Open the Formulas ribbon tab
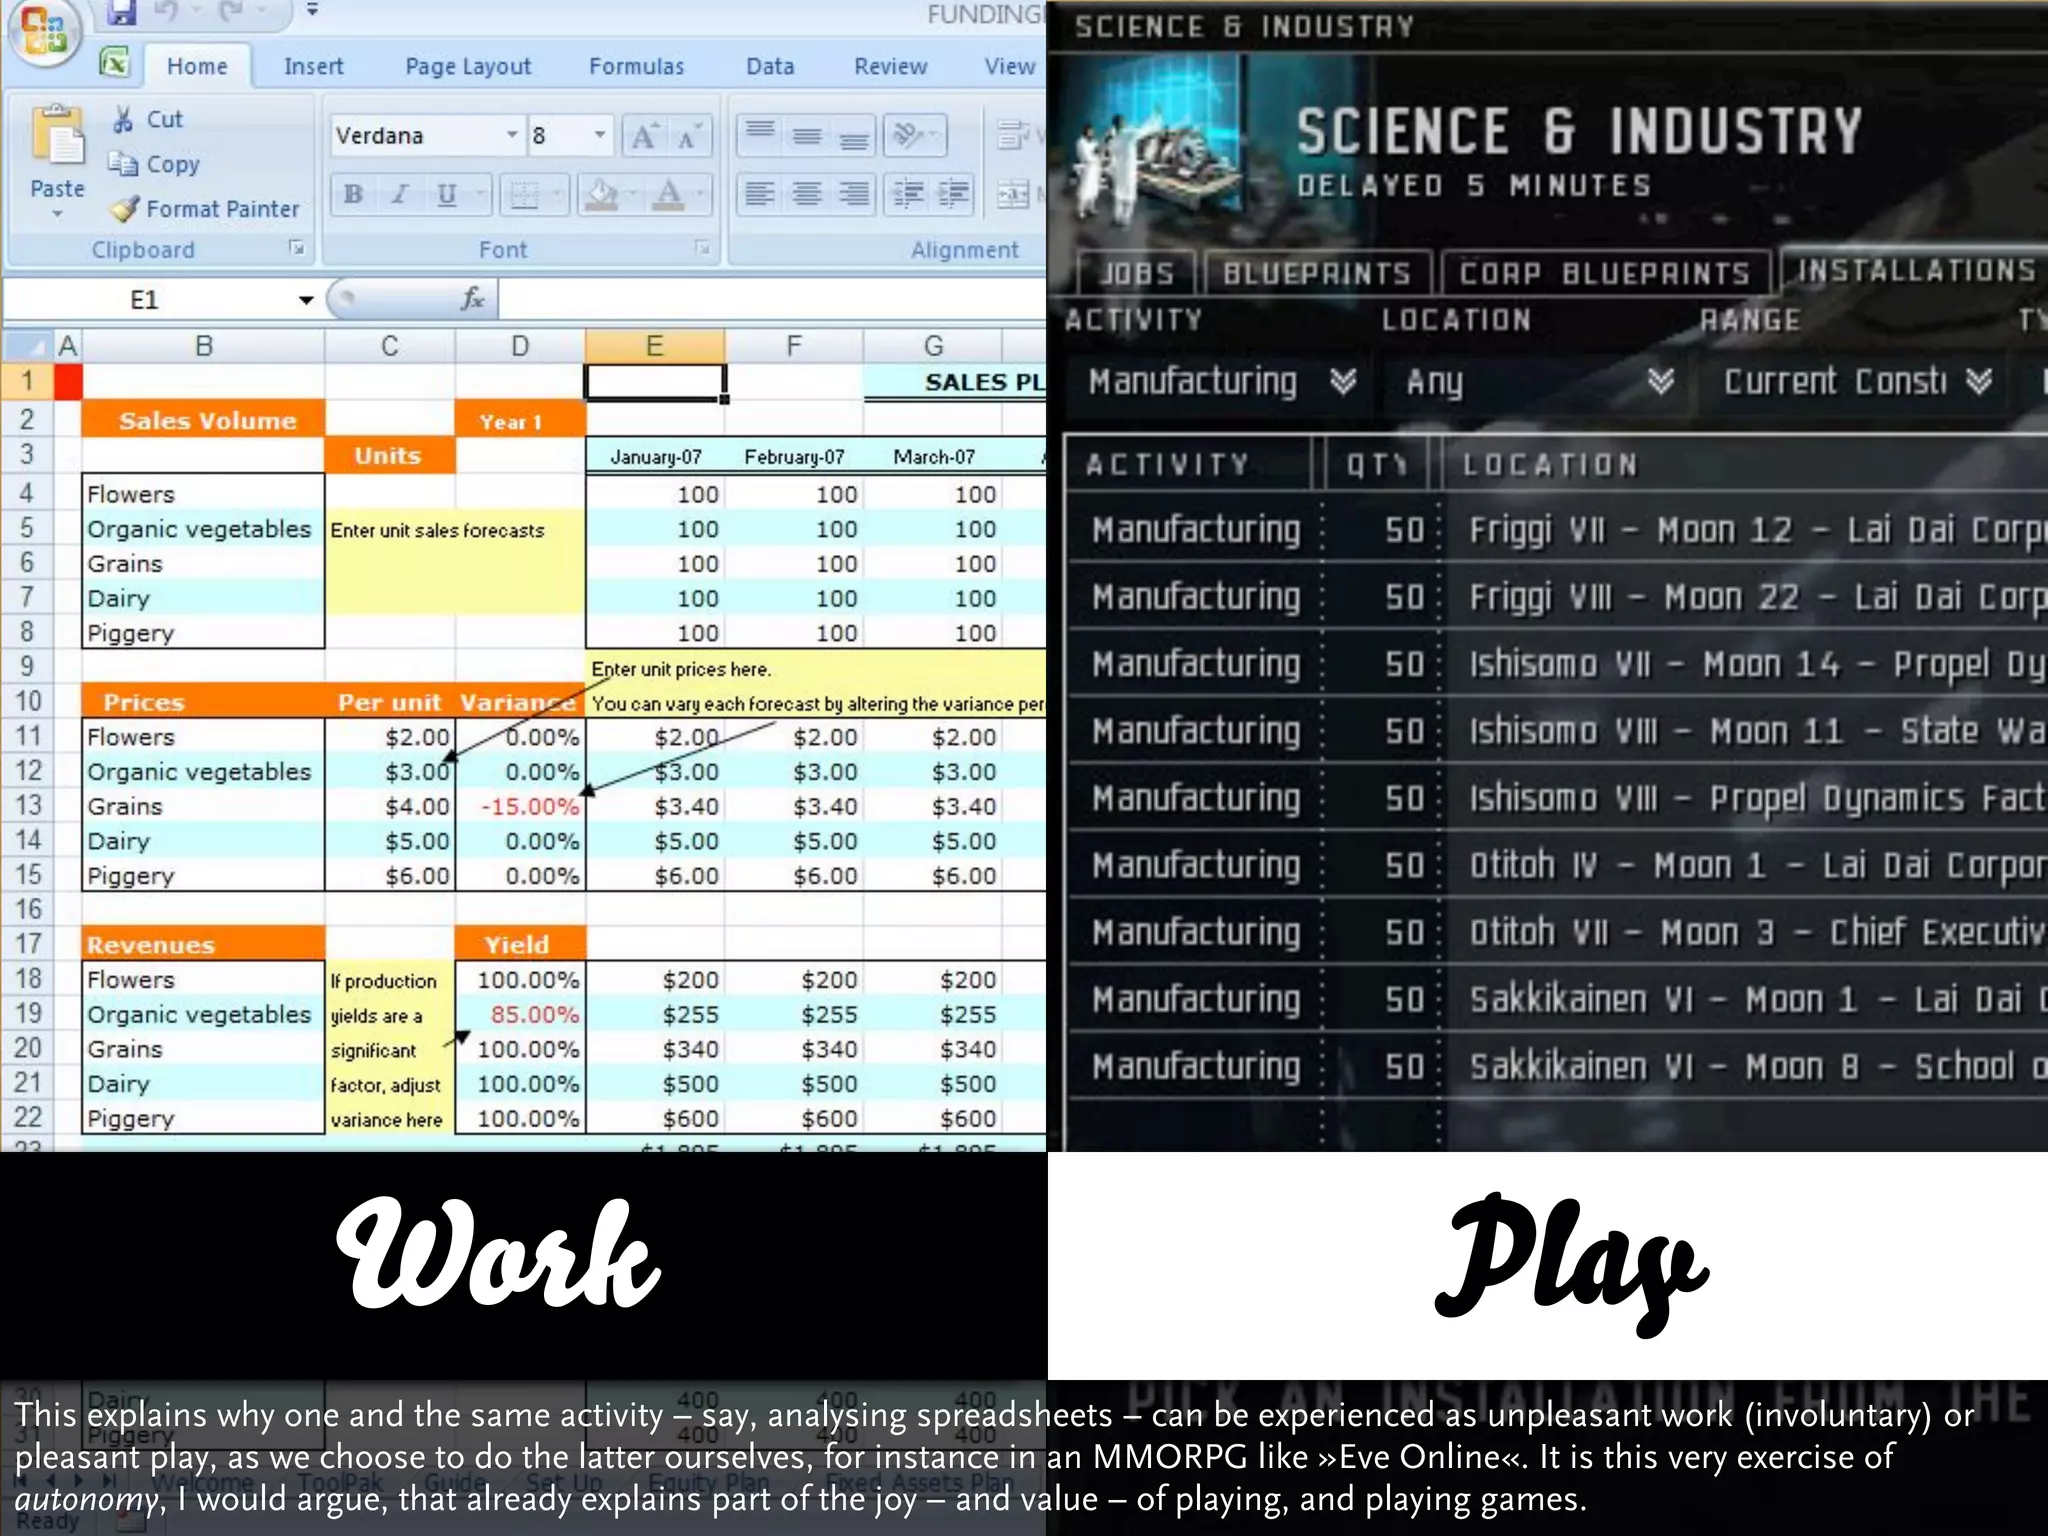The width and height of the screenshot is (2048, 1536). (x=636, y=66)
